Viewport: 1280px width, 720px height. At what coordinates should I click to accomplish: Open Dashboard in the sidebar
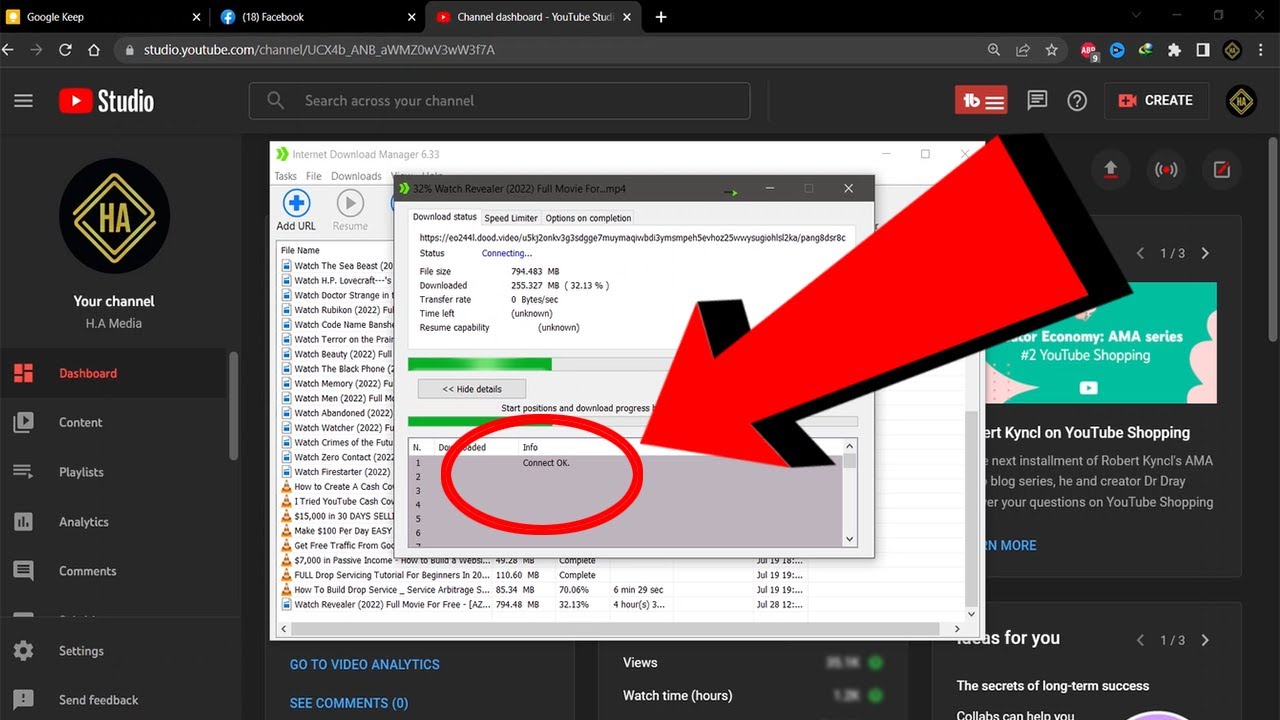tap(114, 373)
